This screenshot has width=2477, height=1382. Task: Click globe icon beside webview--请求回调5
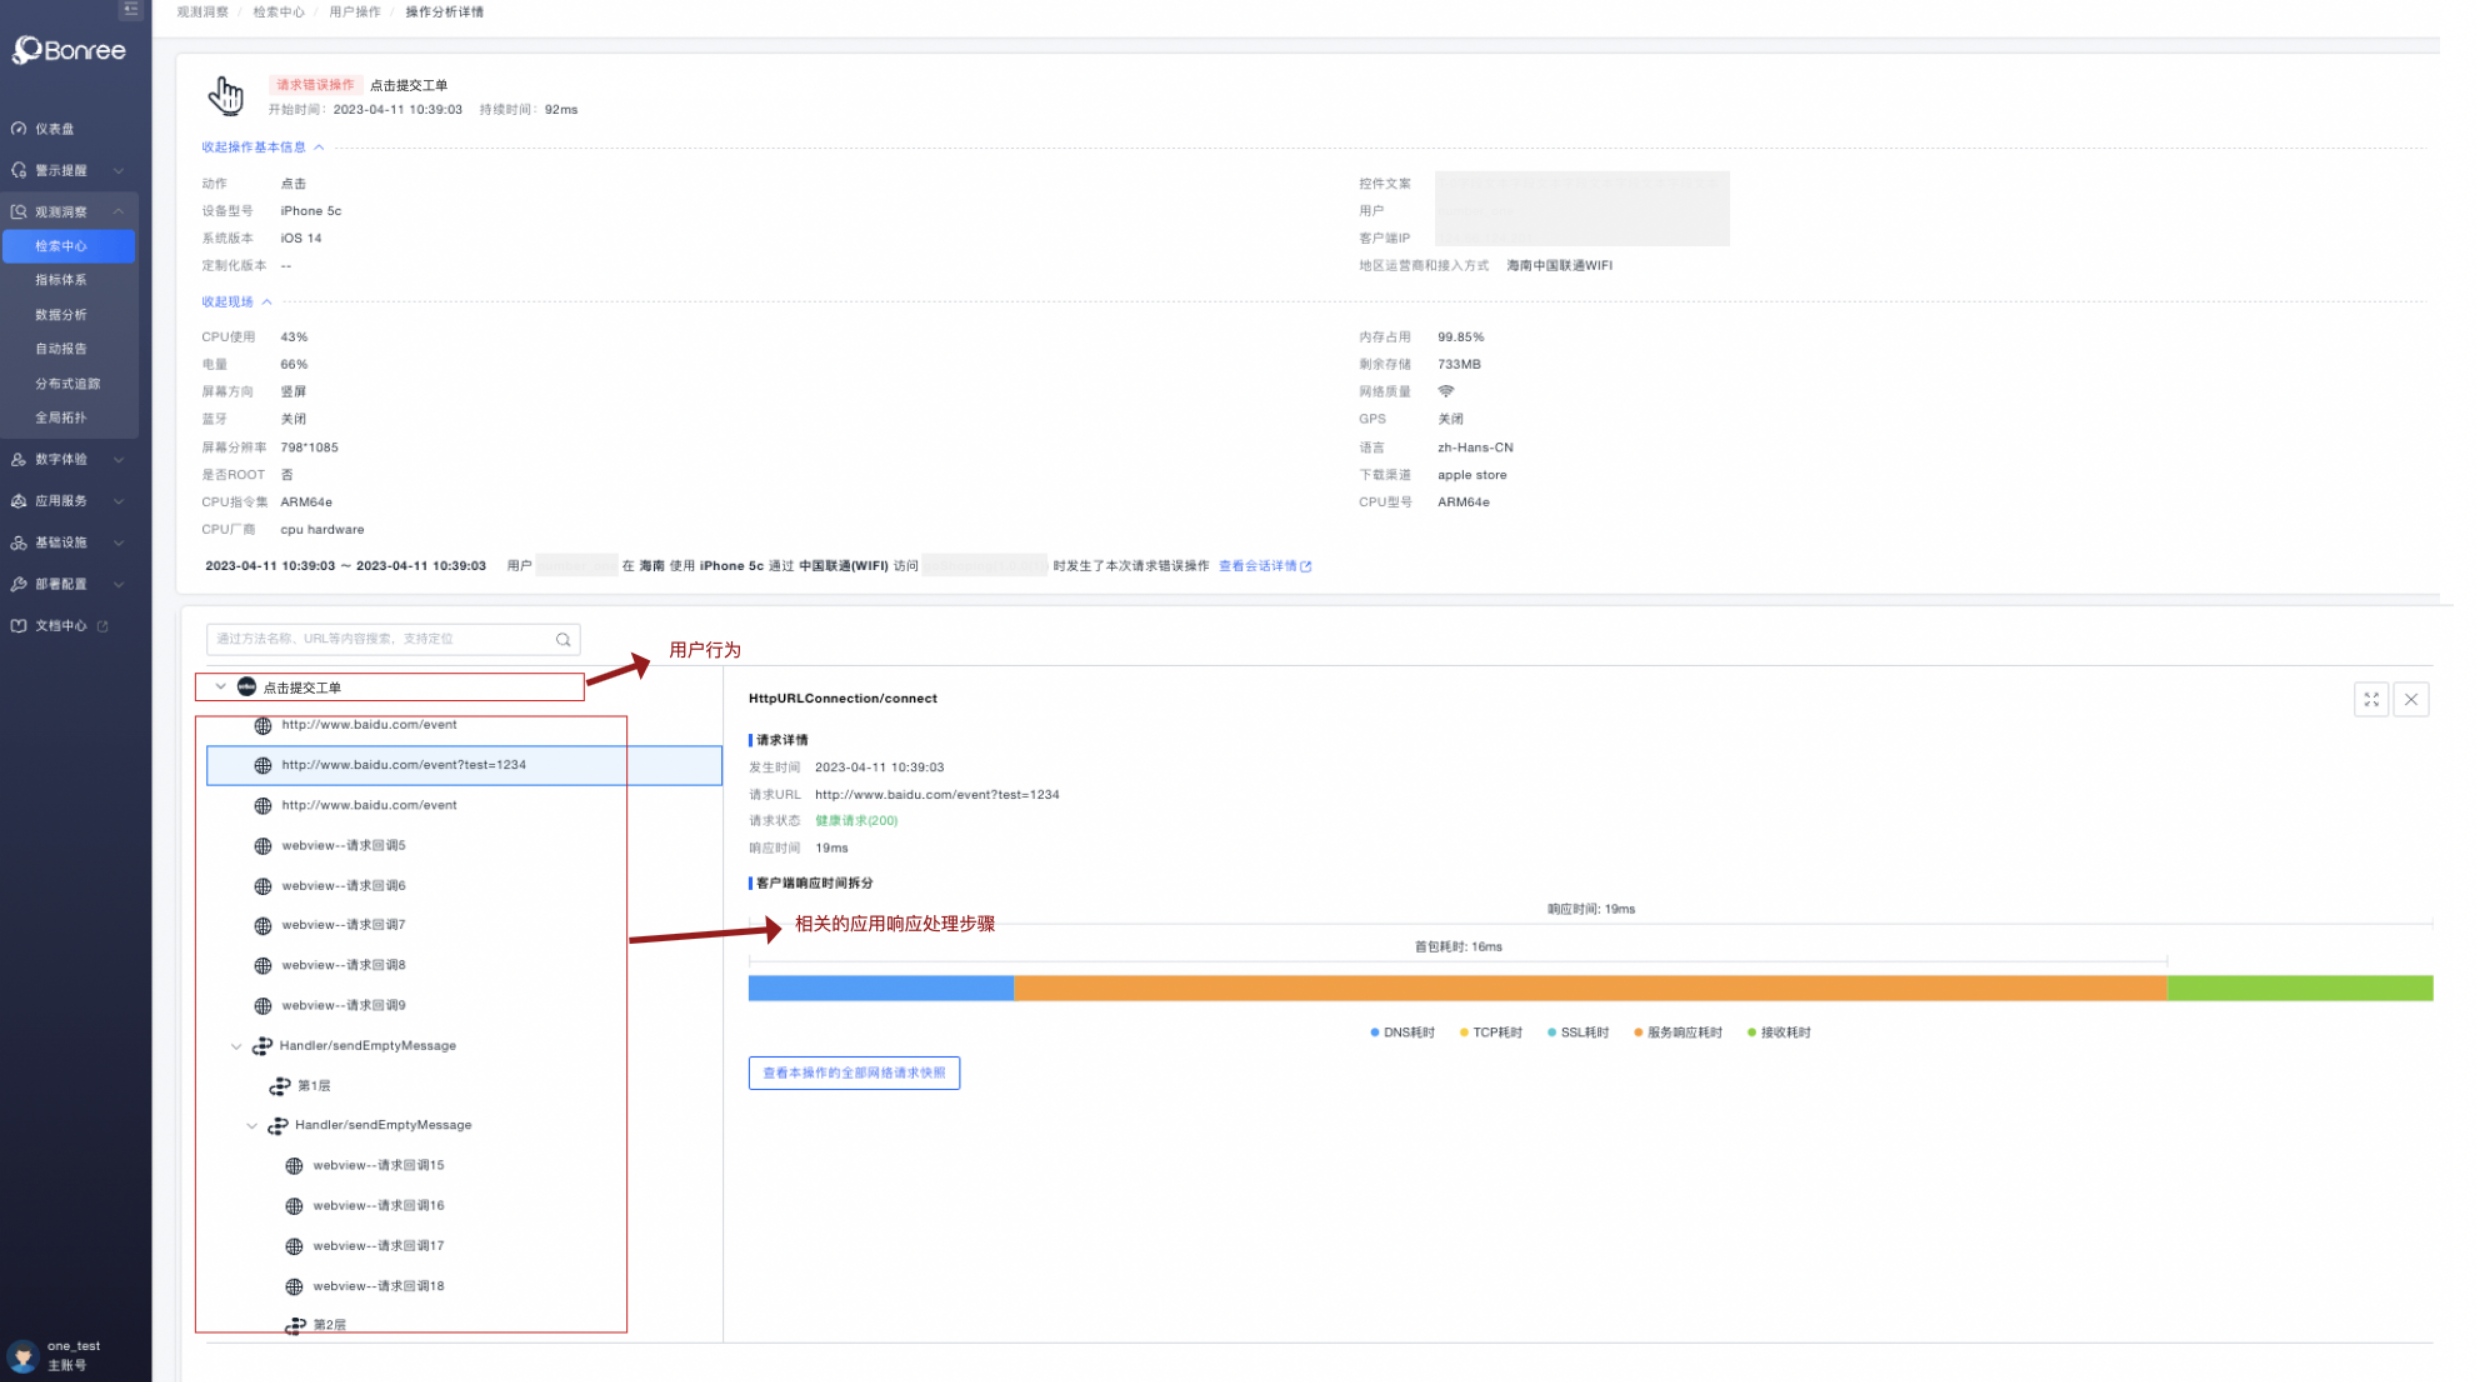pos(263,846)
